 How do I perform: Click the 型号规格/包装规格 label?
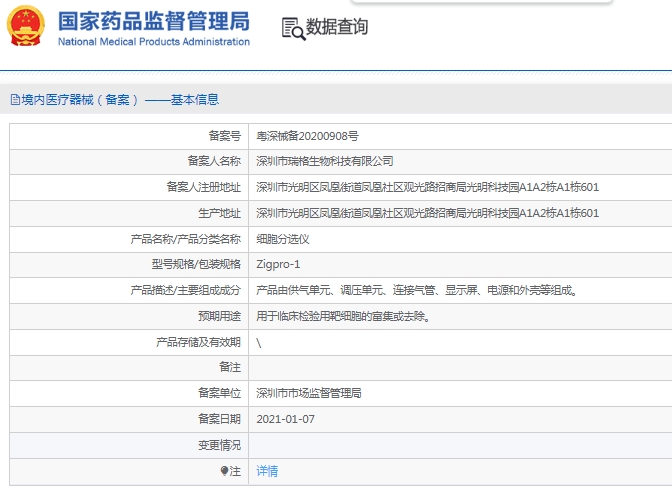196,264
